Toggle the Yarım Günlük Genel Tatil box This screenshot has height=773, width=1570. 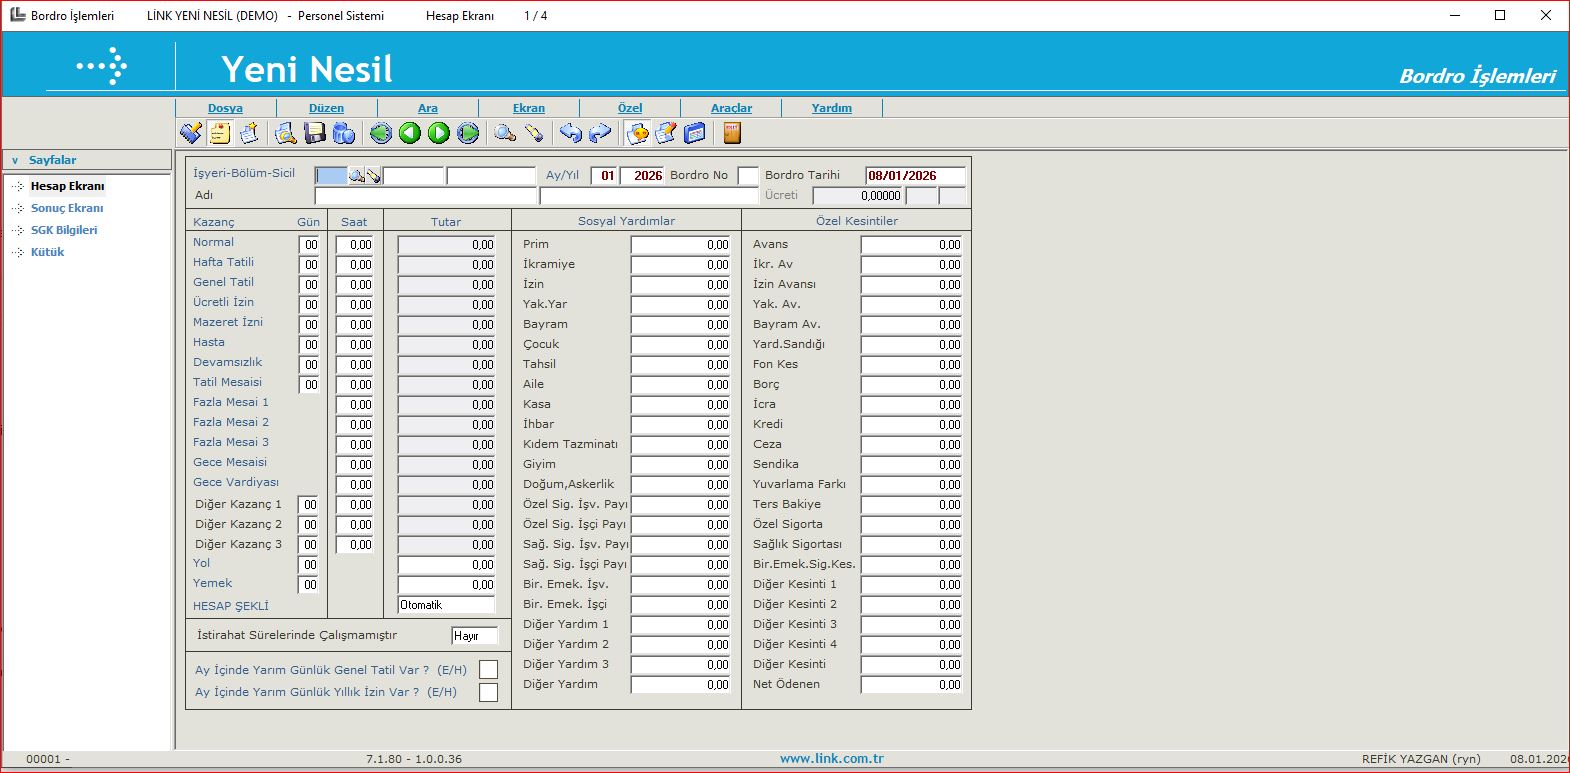click(488, 670)
